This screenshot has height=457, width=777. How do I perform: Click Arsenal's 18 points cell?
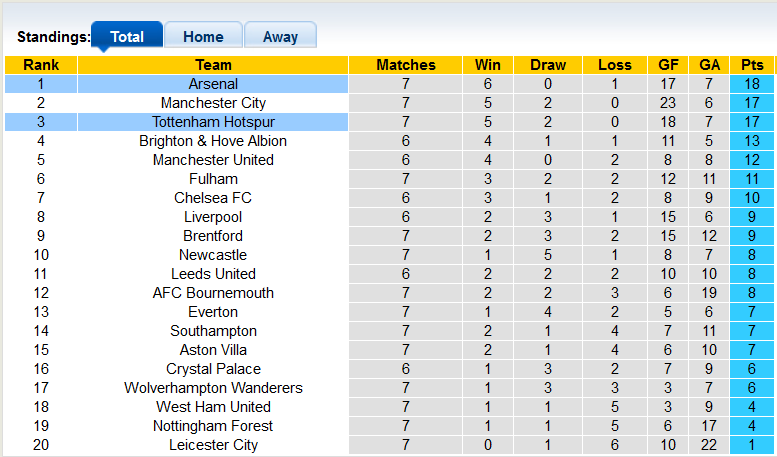tap(752, 84)
